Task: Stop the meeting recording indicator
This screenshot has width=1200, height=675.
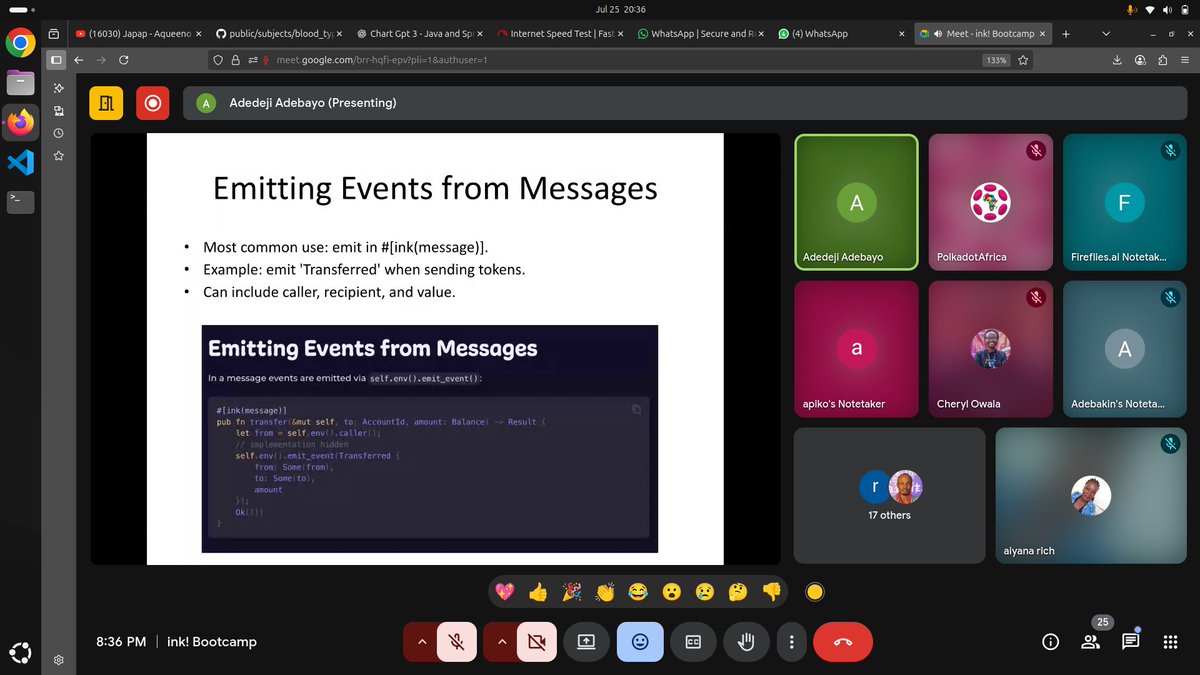Action: (152, 103)
